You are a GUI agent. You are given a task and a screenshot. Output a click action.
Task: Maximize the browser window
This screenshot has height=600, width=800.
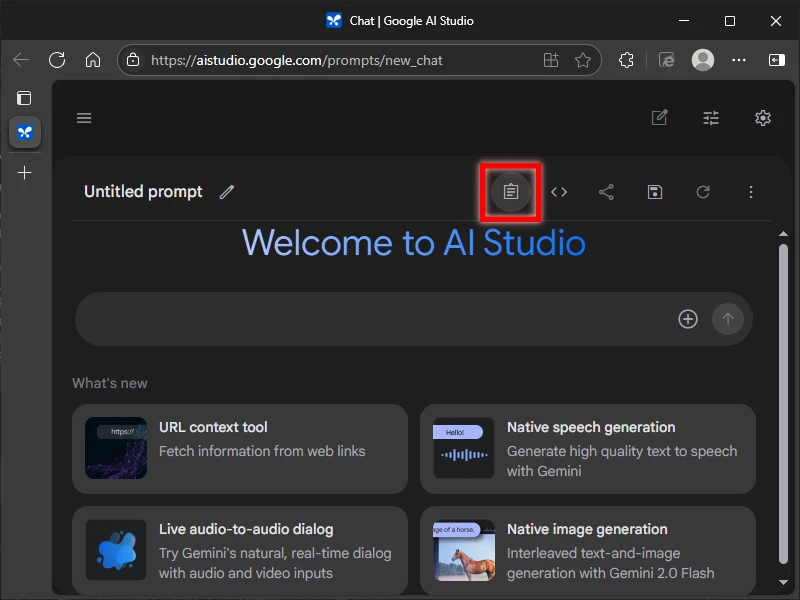(730, 21)
